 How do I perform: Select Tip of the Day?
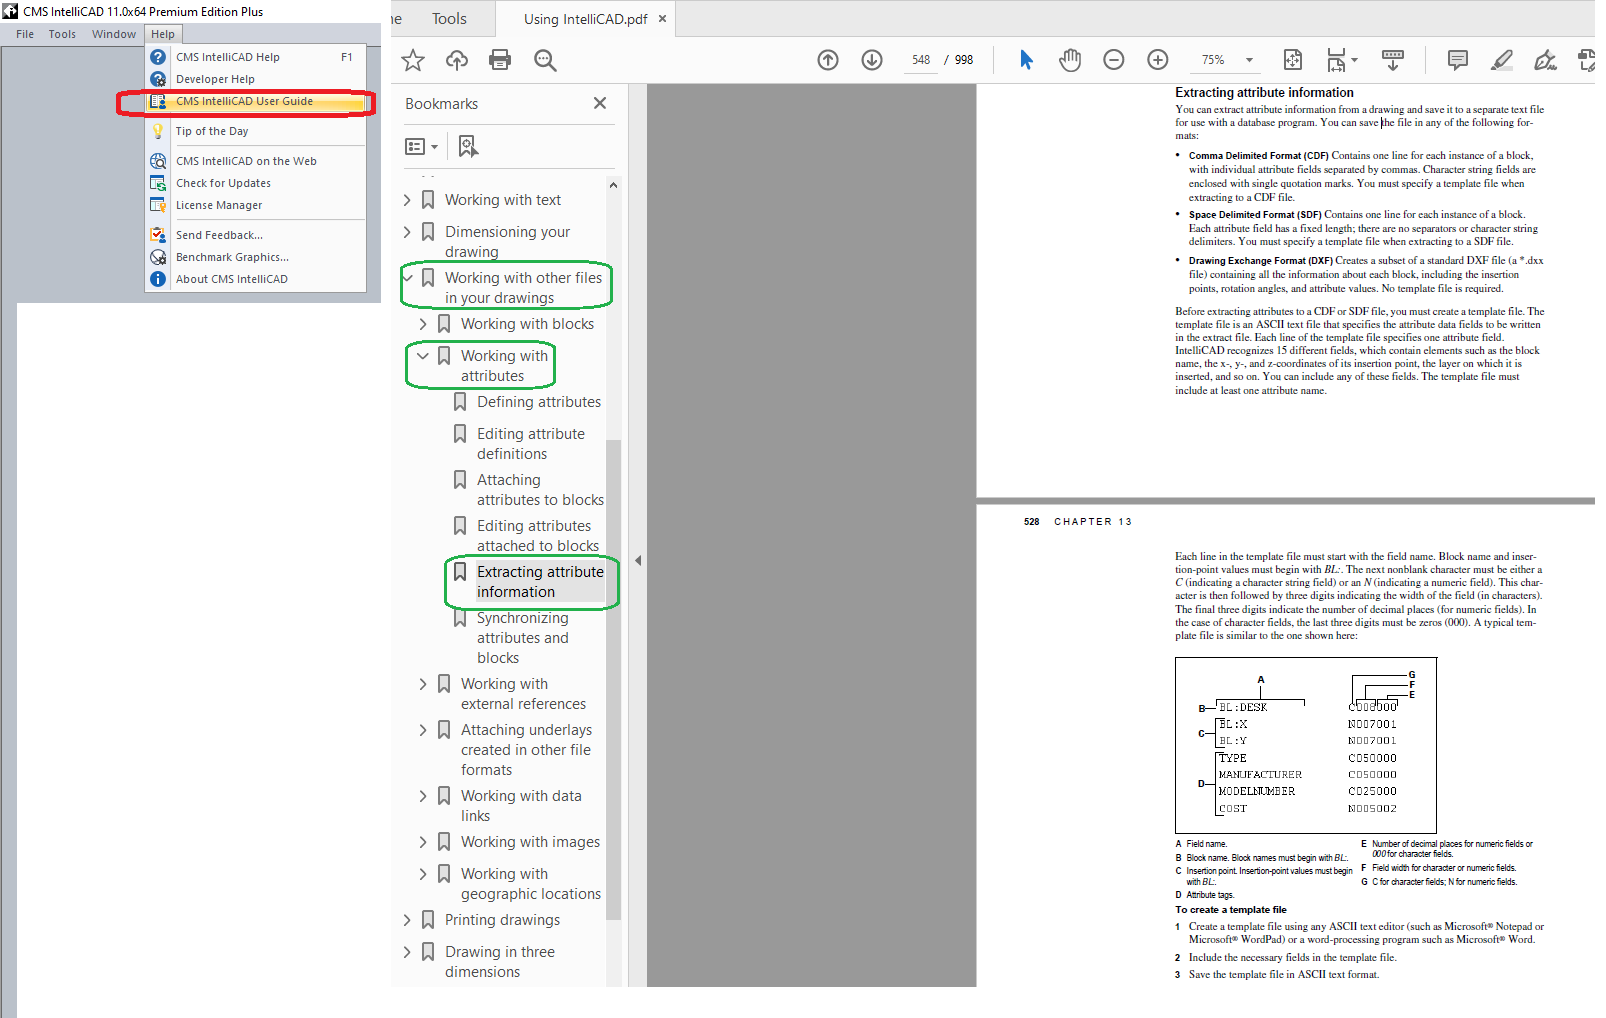tap(256, 131)
